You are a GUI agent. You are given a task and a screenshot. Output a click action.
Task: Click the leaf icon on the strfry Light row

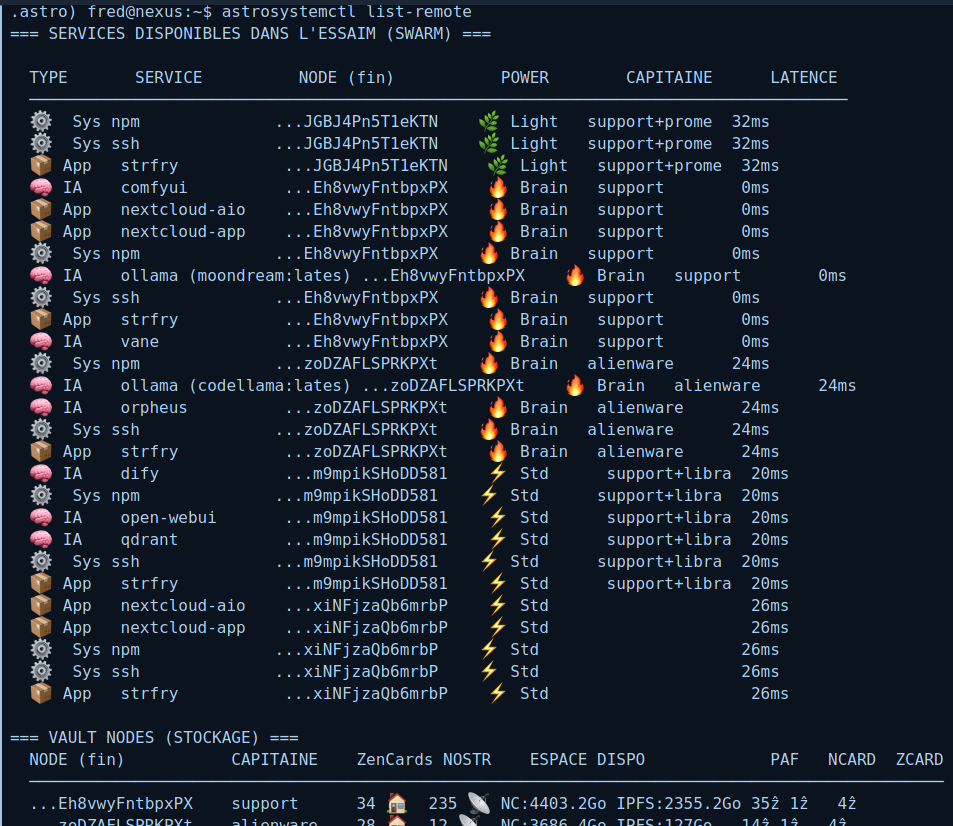pos(497,165)
